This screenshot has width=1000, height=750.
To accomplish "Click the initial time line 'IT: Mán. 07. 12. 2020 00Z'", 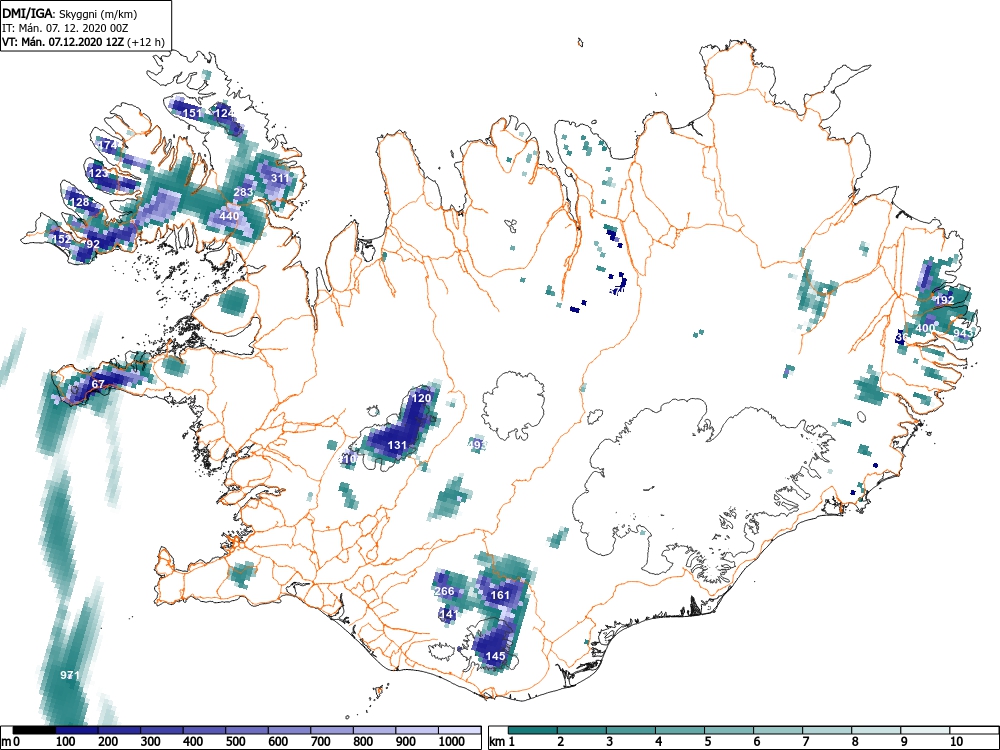I will [x=66, y=28].
